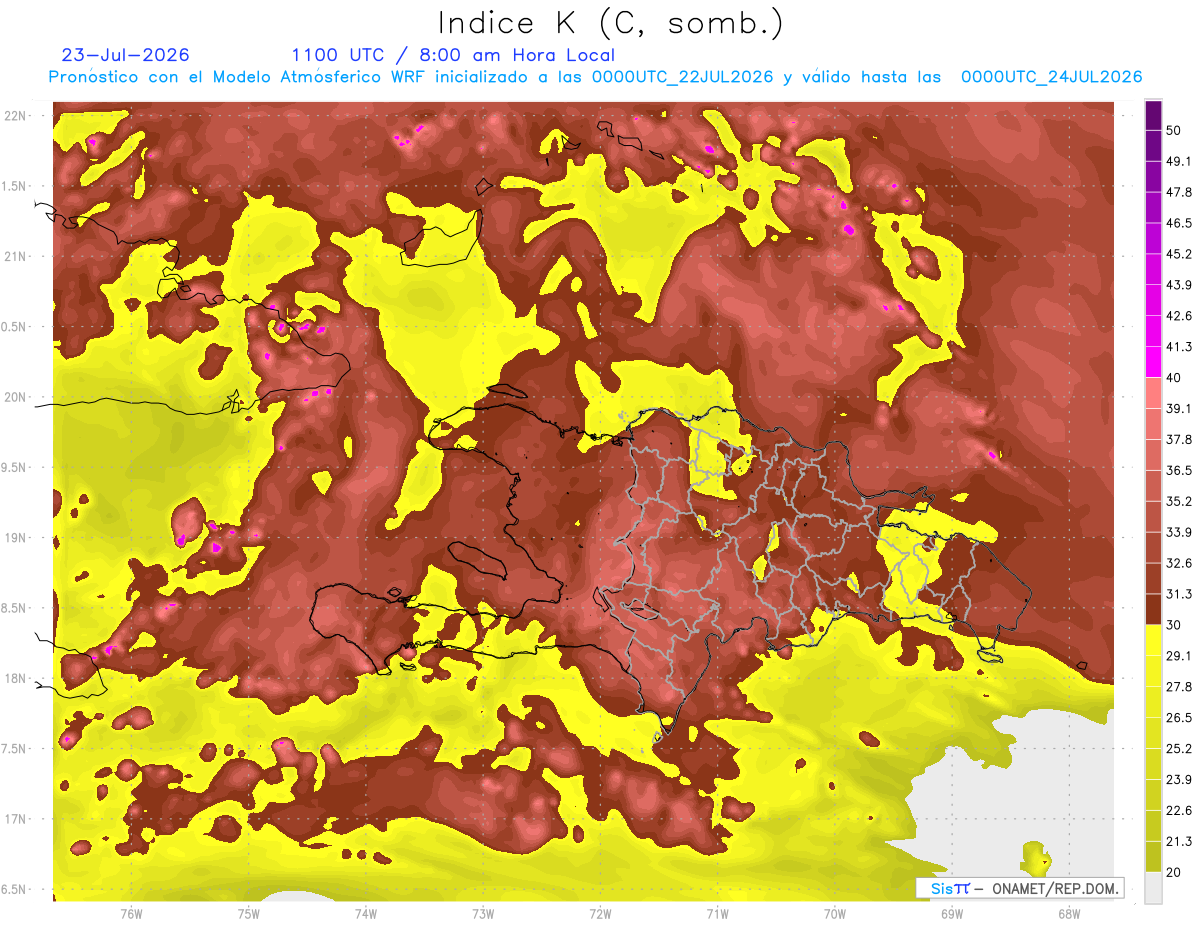Click the legend value "22.6"
The image size is (1200, 927).
pyautogui.click(x=1178, y=811)
